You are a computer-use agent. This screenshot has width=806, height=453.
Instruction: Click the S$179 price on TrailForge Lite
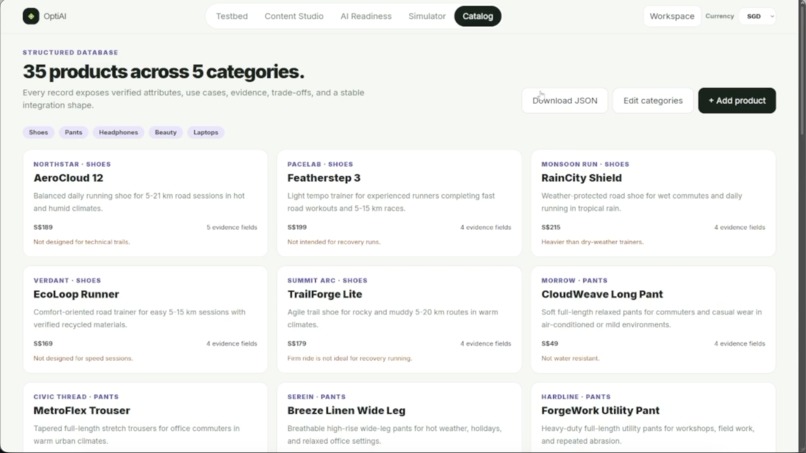297,343
